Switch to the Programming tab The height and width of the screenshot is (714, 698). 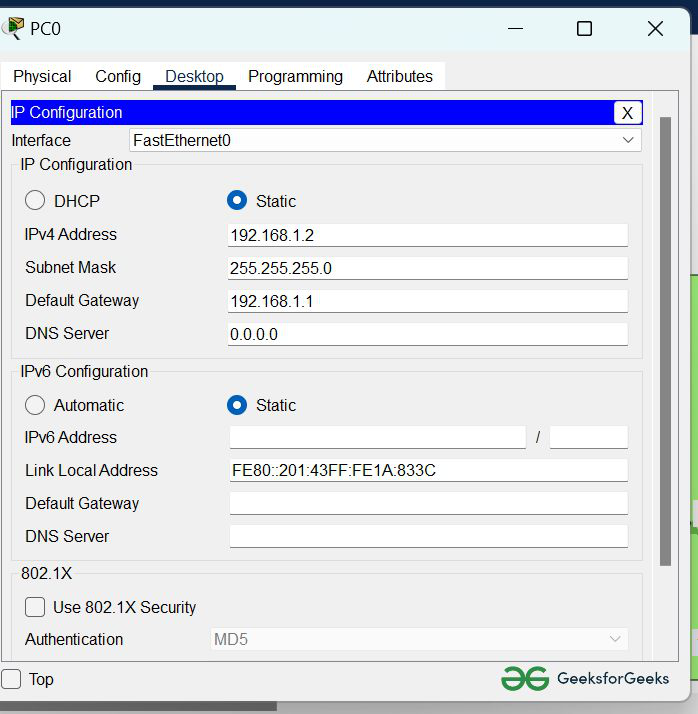click(295, 76)
